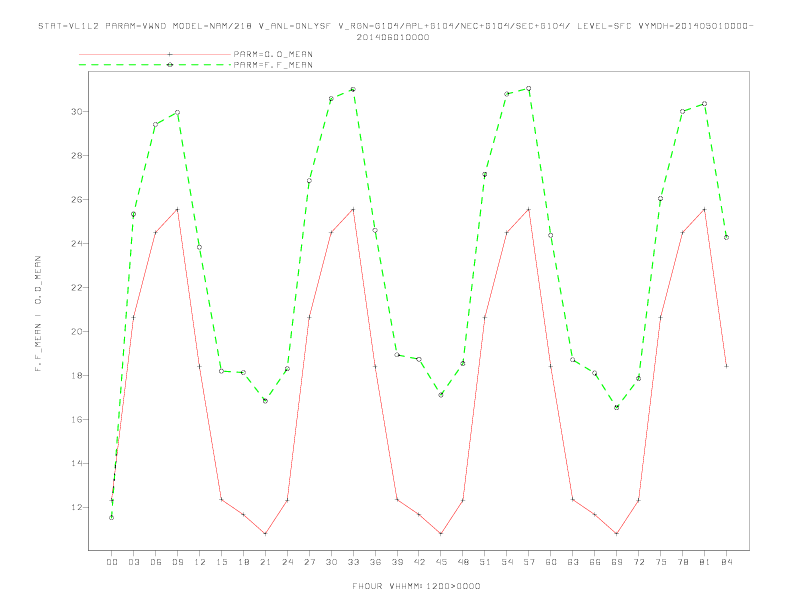792x612 pixels.
Task: Click the red O.O_MEAN plus marker at hour 57
Action: (x=529, y=209)
